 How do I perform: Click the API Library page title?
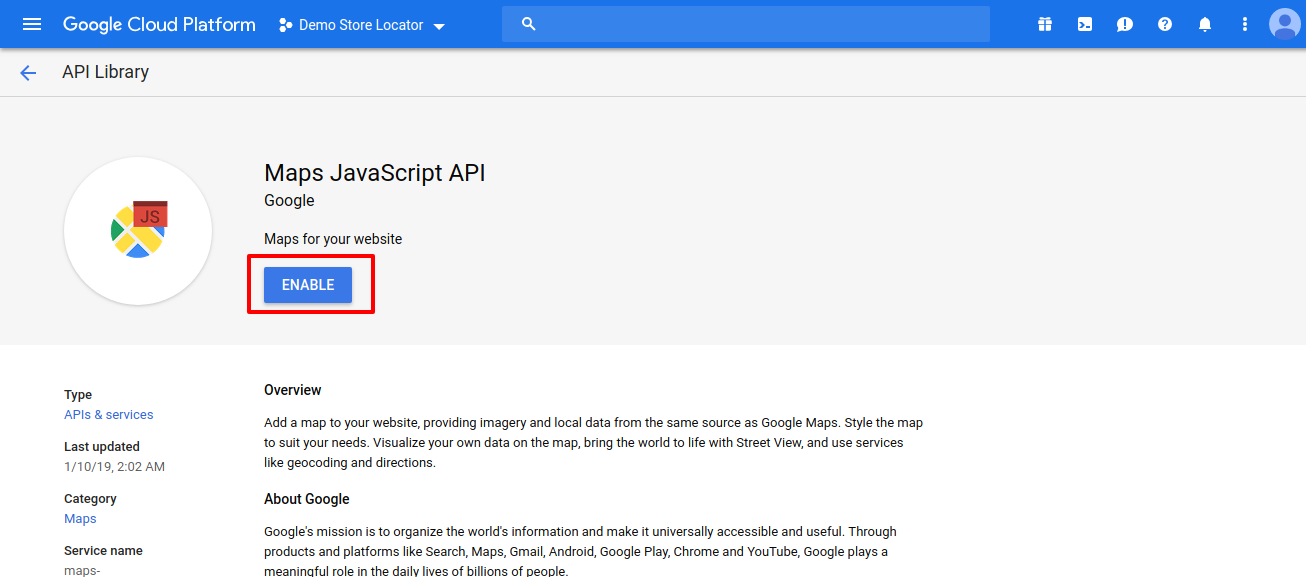(x=105, y=72)
